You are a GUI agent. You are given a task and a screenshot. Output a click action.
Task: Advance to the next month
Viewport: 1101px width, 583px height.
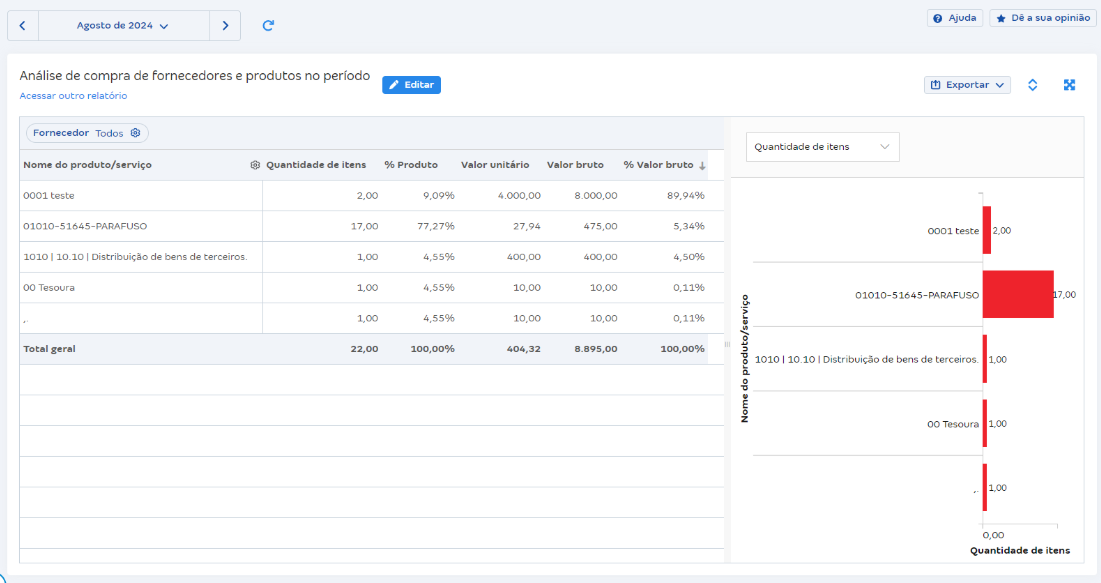pos(225,26)
